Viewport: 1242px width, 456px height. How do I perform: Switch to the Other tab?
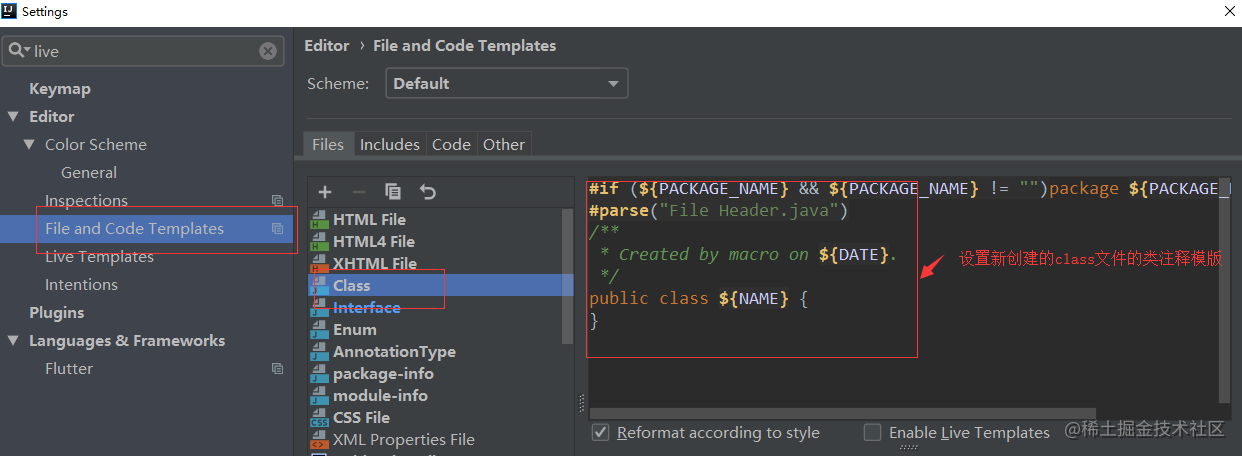pos(504,144)
